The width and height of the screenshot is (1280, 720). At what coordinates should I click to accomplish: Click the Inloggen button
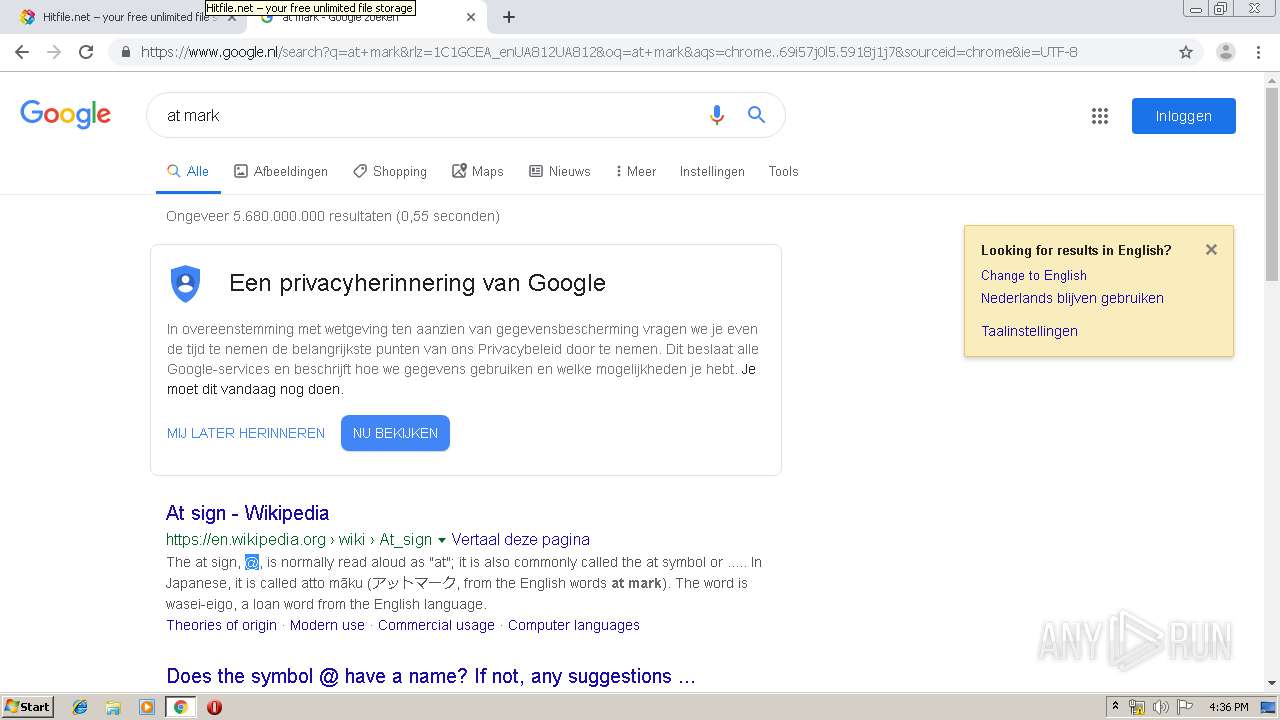pyautogui.click(x=1184, y=116)
